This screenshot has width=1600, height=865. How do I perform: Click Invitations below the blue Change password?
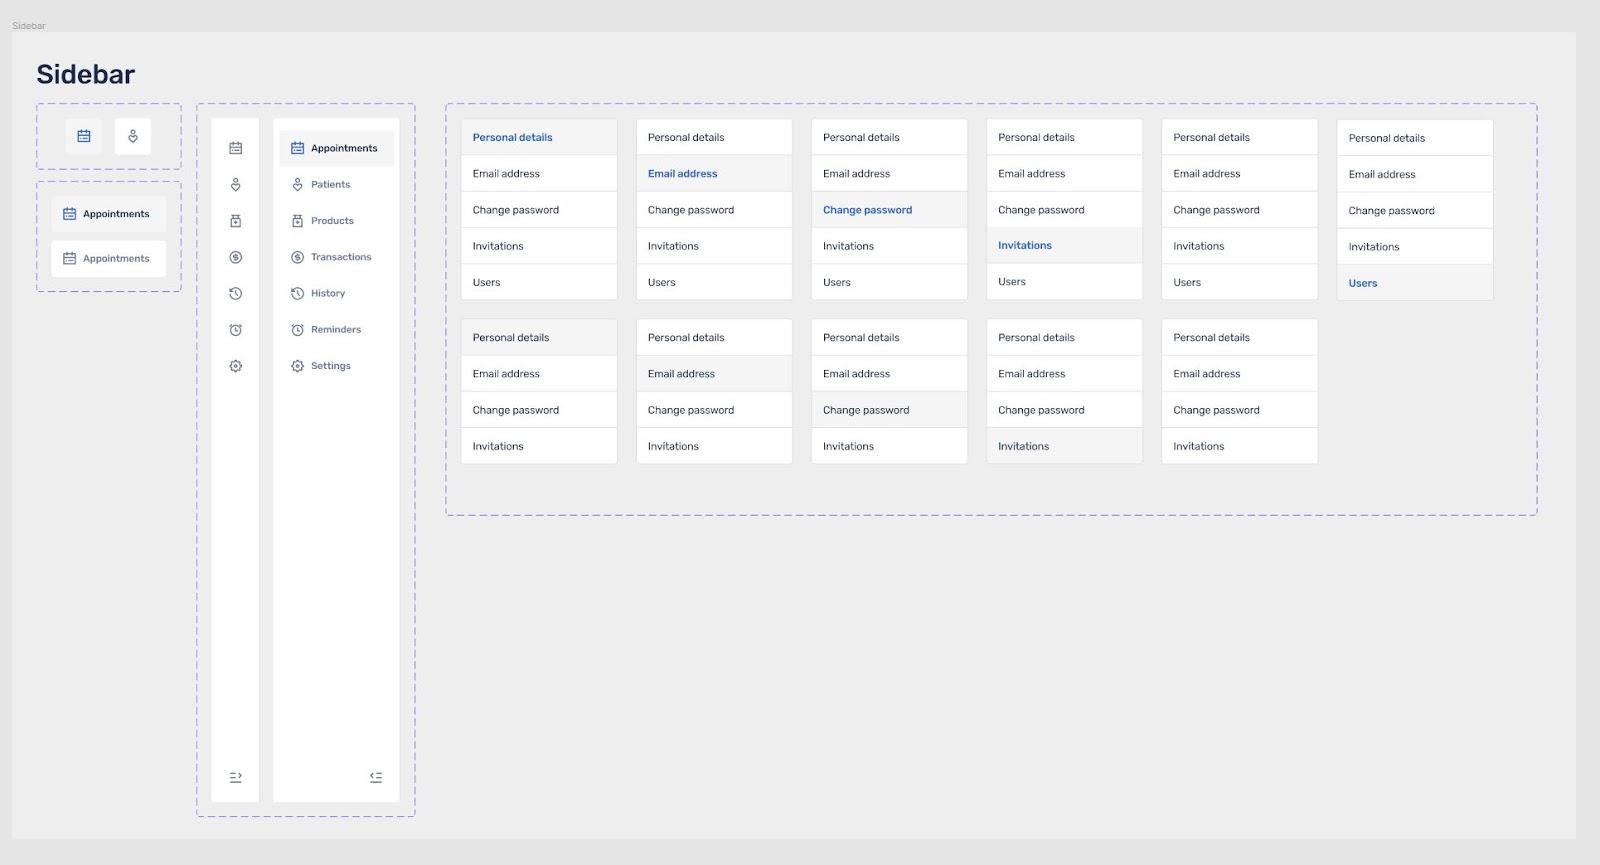[x=889, y=246]
